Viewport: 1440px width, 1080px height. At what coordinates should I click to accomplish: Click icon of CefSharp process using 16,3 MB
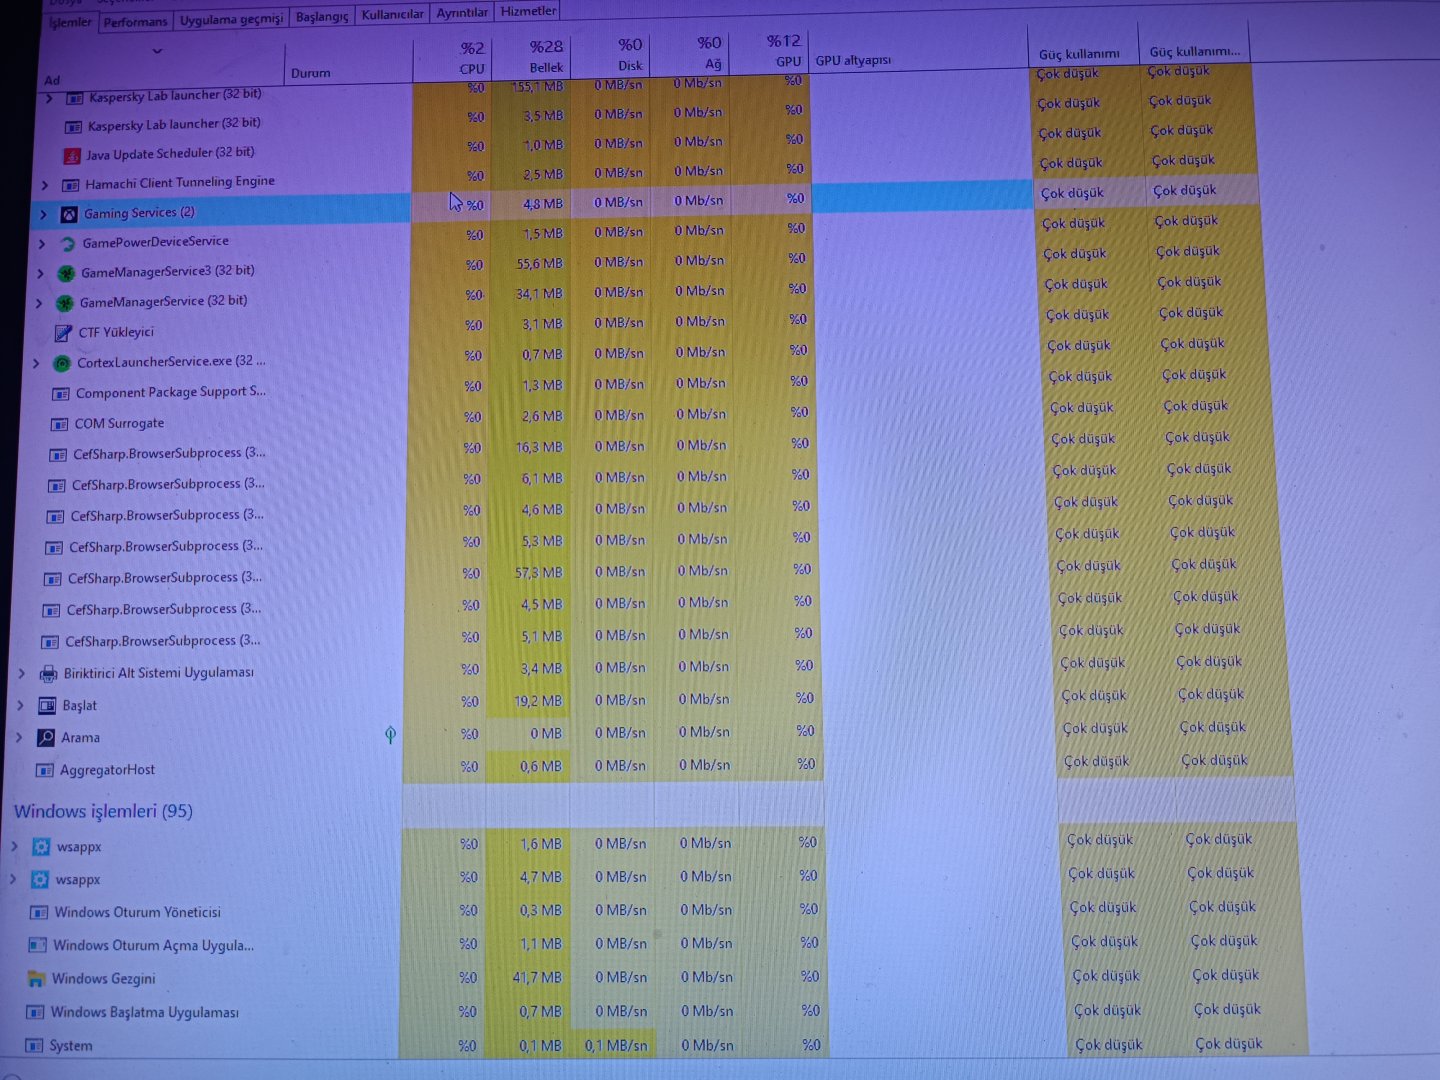[58, 455]
